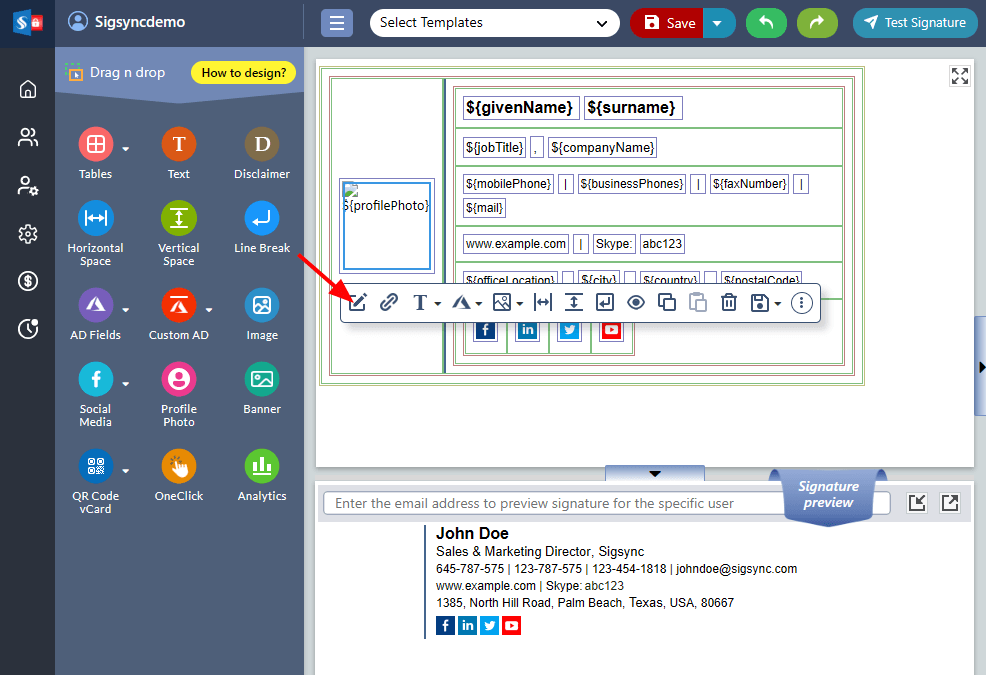This screenshot has width=986, height=675.
Task: Open Settings gear in left sidebar
Action: pyautogui.click(x=28, y=234)
